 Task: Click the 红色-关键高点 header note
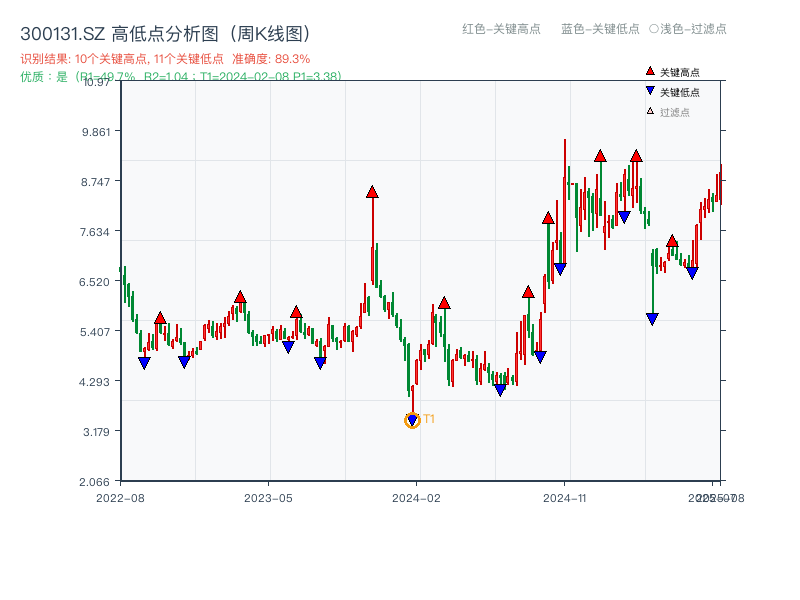pyautogui.click(x=501, y=29)
